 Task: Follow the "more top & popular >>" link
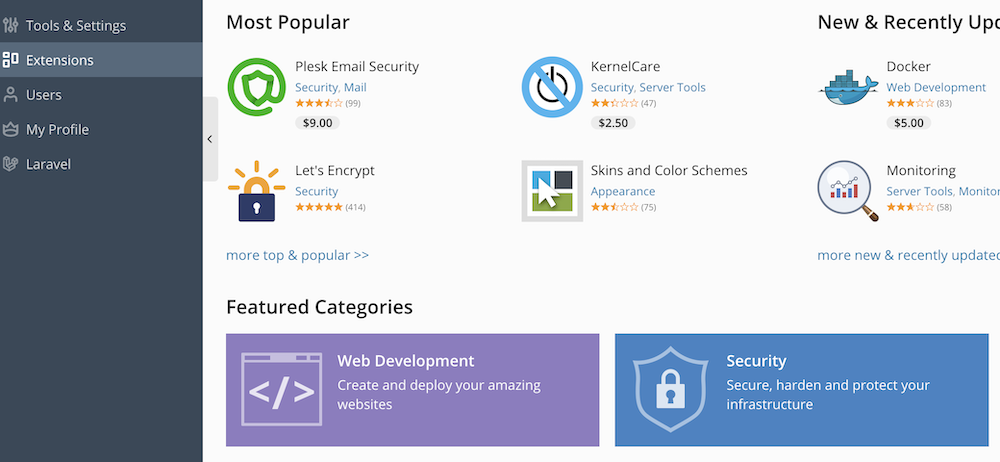297,255
